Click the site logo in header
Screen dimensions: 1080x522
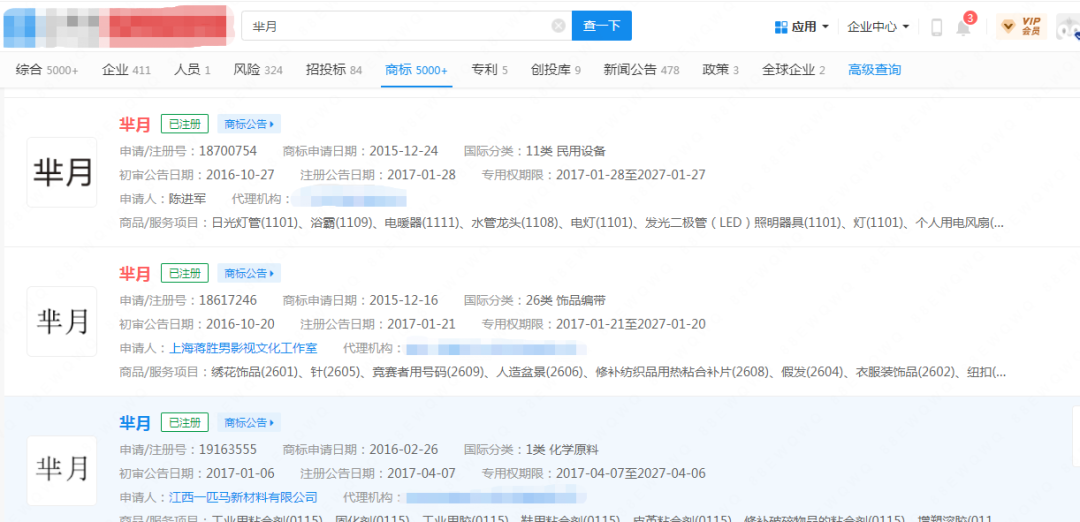(116, 25)
